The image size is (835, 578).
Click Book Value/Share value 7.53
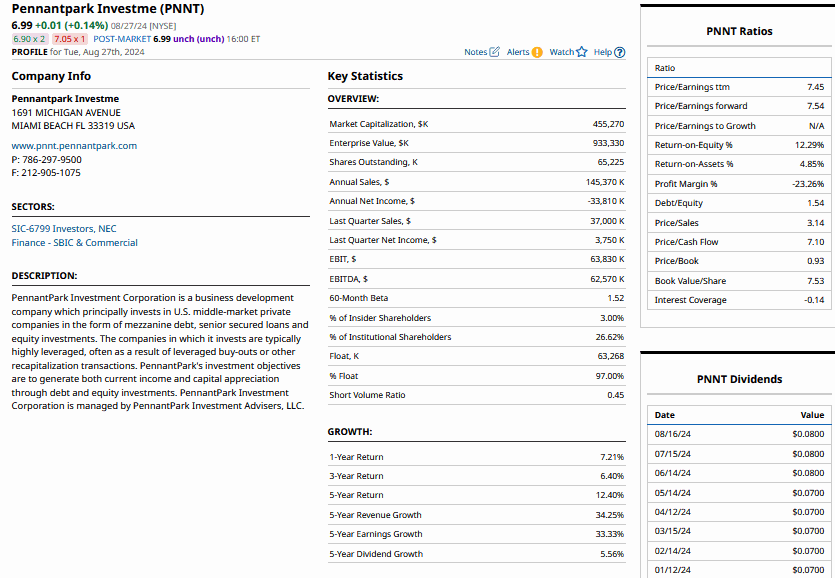click(815, 281)
